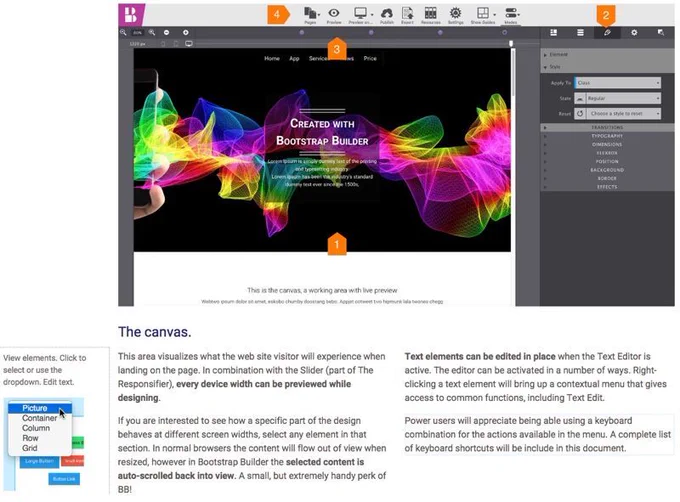The width and height of the screenshot is (680, 502).
Task: Click the reset circular arrow icon
Action: [x=580, y=114]
